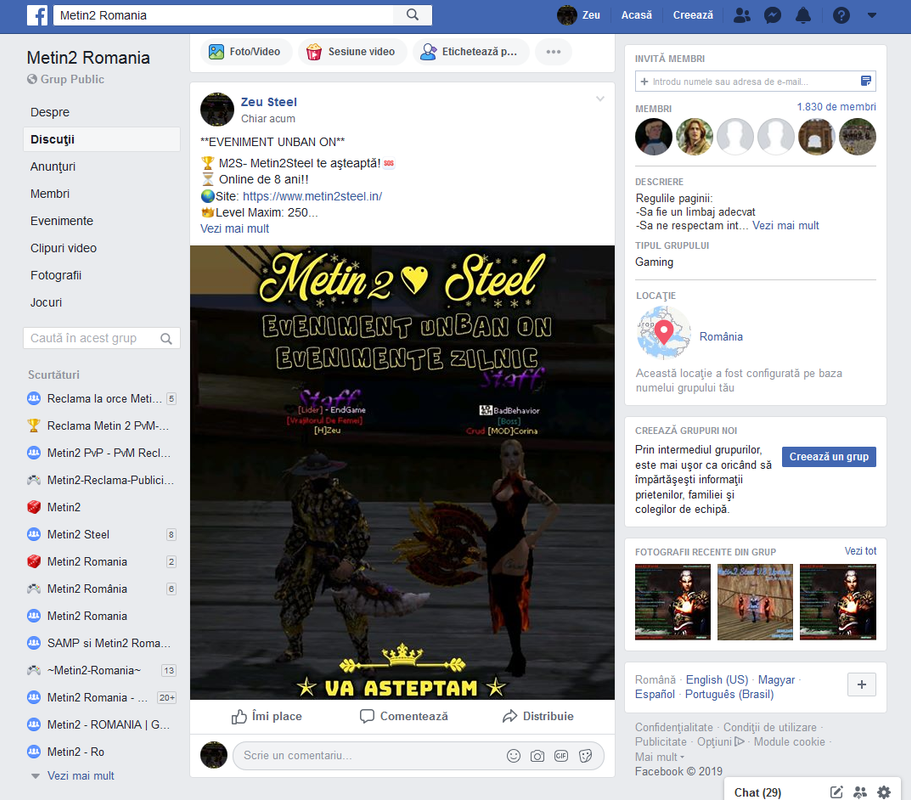Open the Creează menu in top bar
The height and width of the screenshot is (800, 911).
[693, 15]
